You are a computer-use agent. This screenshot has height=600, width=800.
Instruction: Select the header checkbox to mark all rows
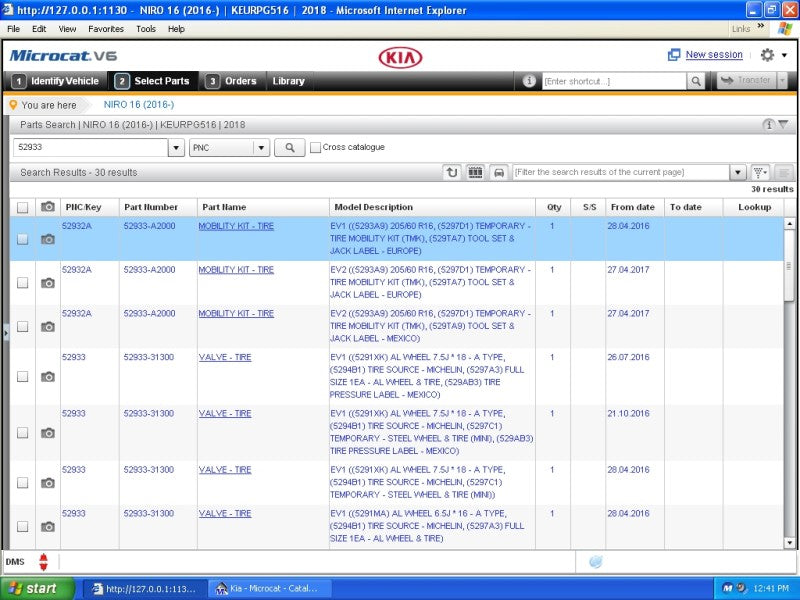click(x=22, y=207)
